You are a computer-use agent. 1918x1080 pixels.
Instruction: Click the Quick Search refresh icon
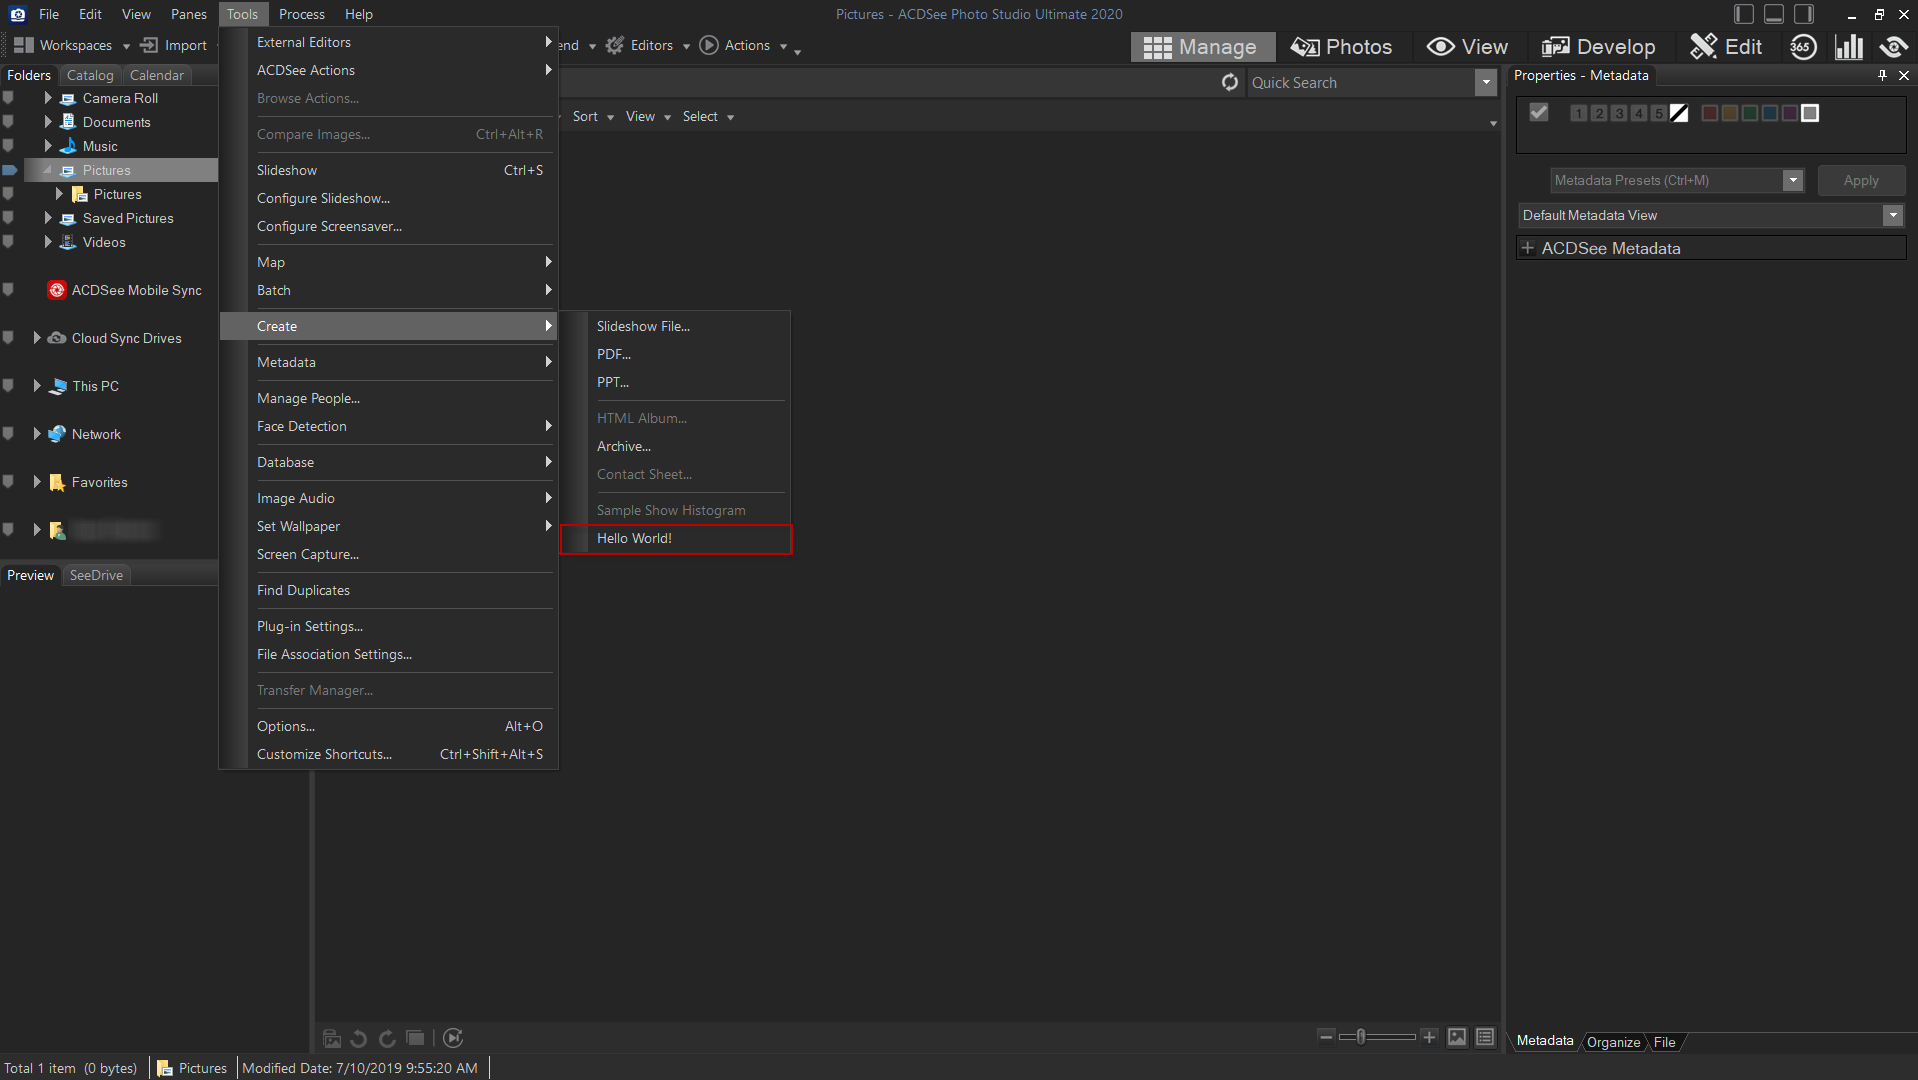pos(1230,83)
